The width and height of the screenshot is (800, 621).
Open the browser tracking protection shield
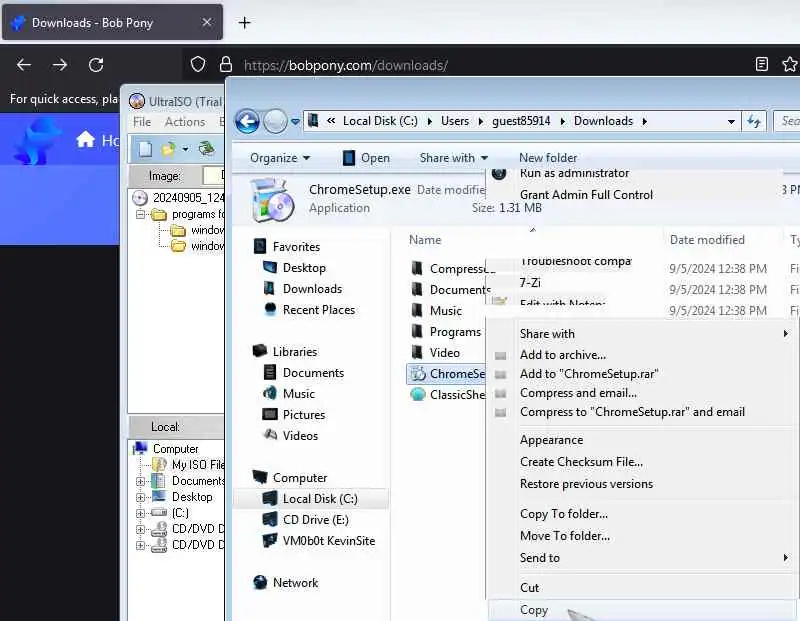[x=198, y=65]
